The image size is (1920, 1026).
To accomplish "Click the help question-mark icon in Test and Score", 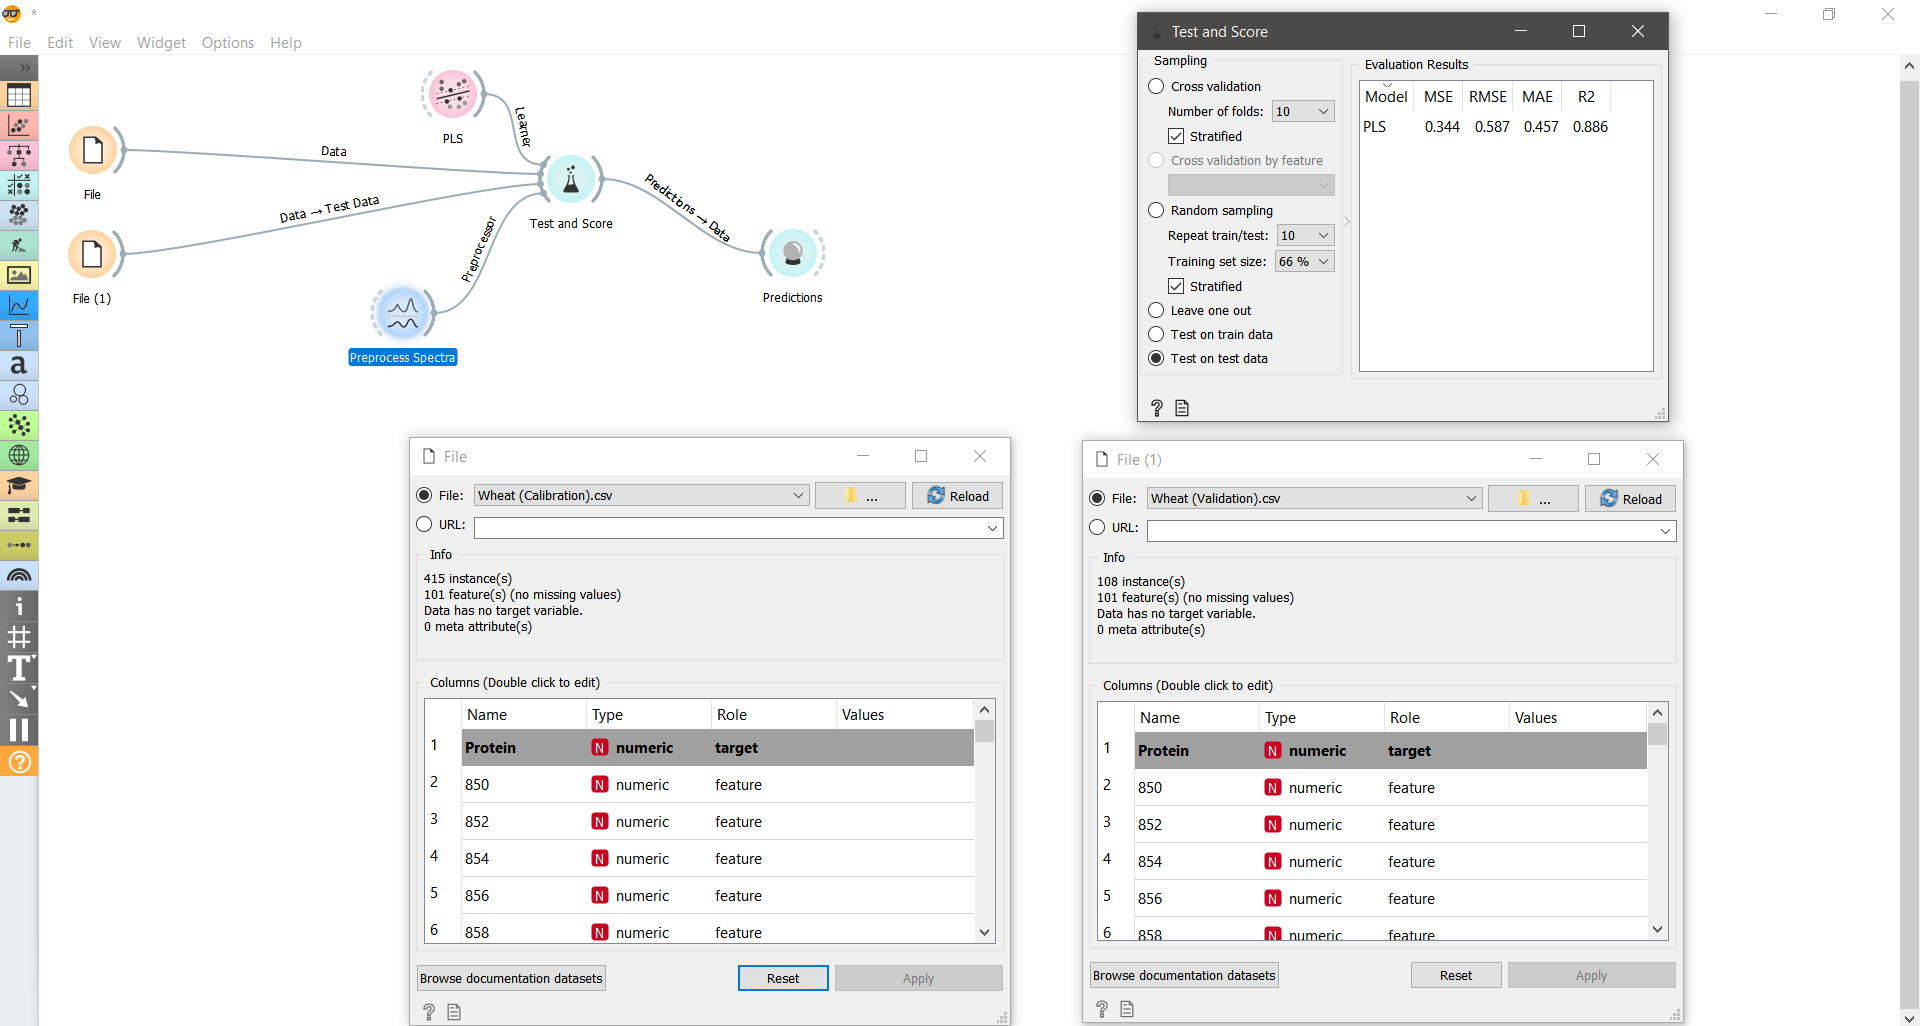I will 1156,408.
